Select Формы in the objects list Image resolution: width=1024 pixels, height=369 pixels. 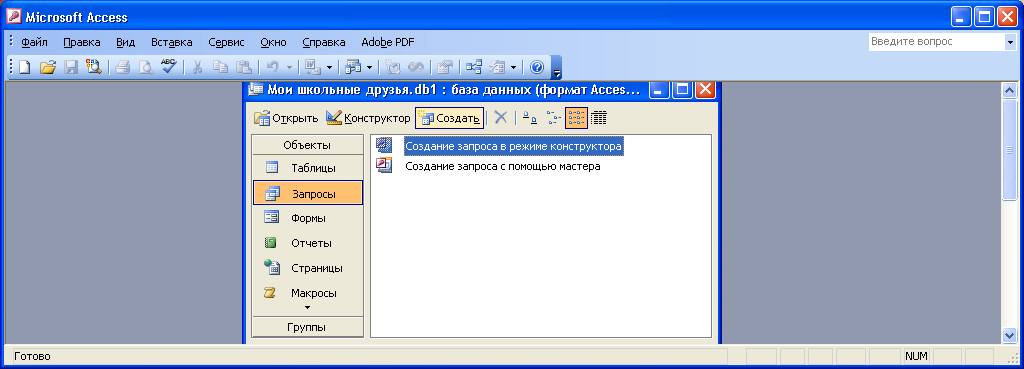point(307,218)
